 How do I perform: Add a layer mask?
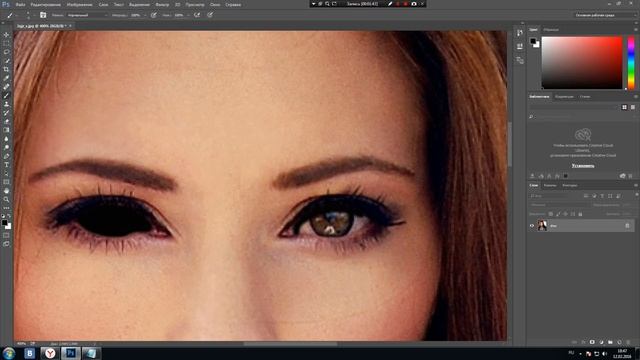tap(592, 342)
